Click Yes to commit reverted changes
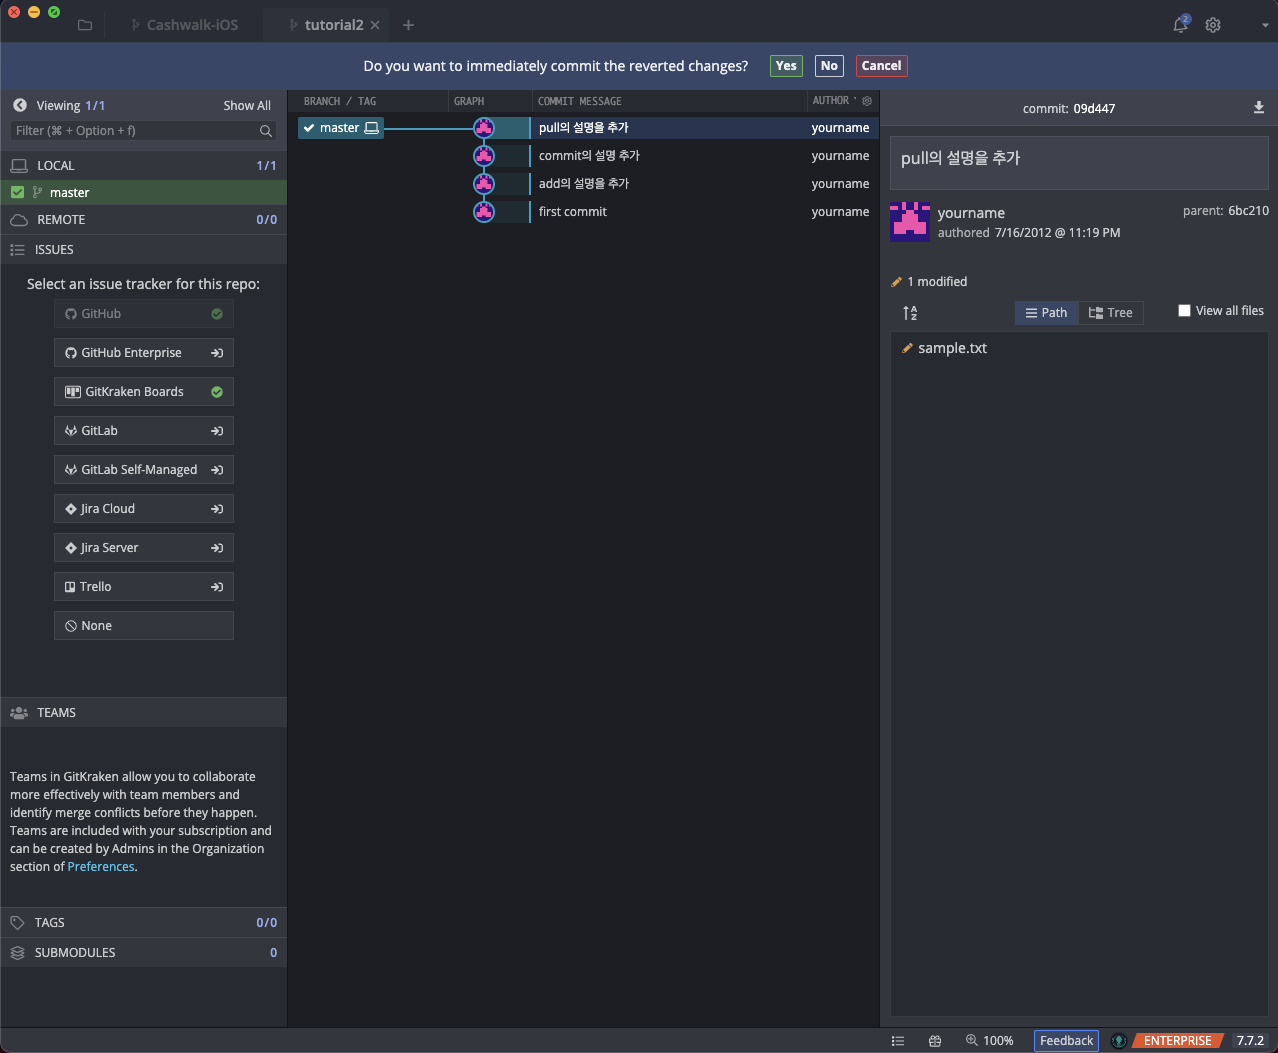This screenshot has height=1053, width=1278. [786, 66]
